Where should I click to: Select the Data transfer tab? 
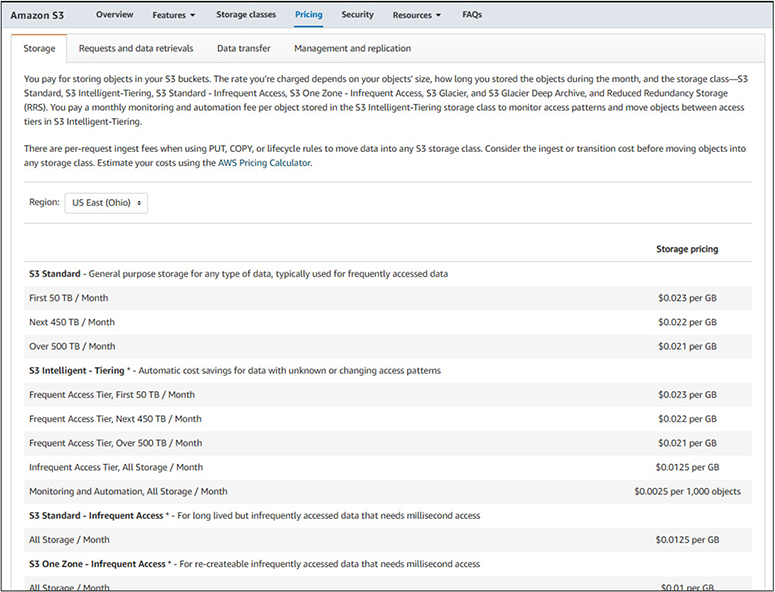pos(243,48)
